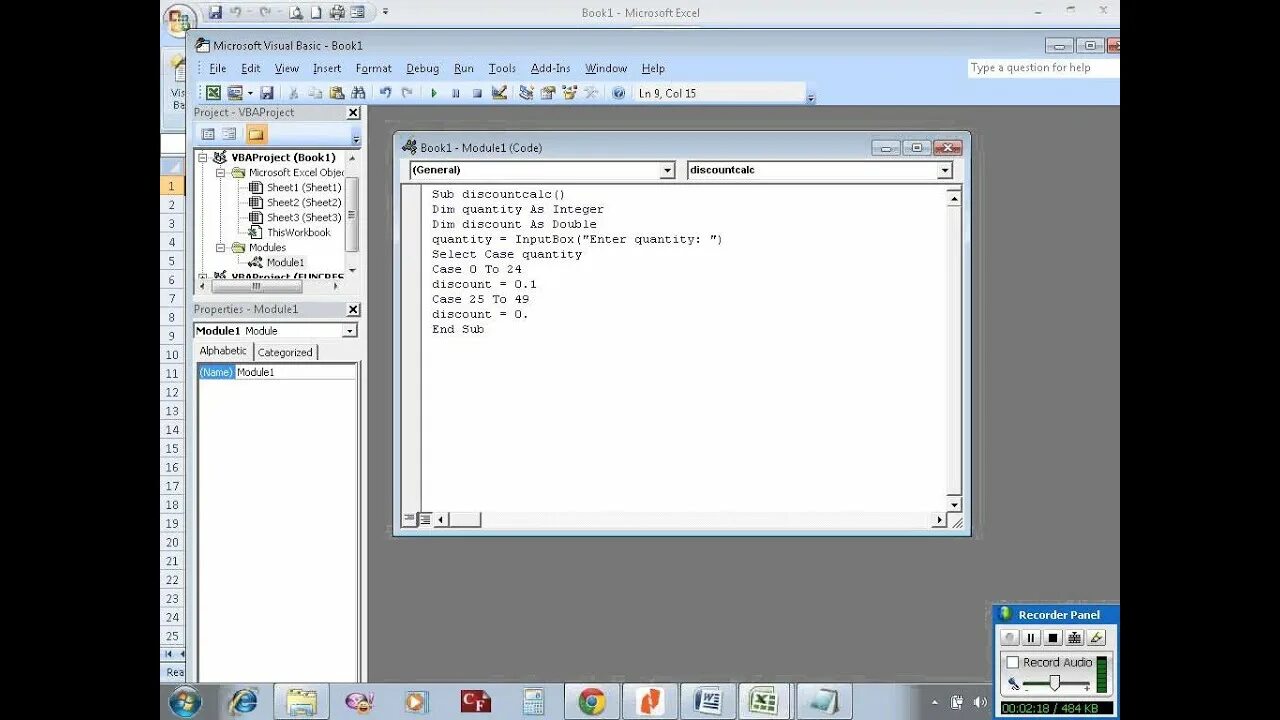Pause recording in the Recorder Panel

click(1031, 638)
